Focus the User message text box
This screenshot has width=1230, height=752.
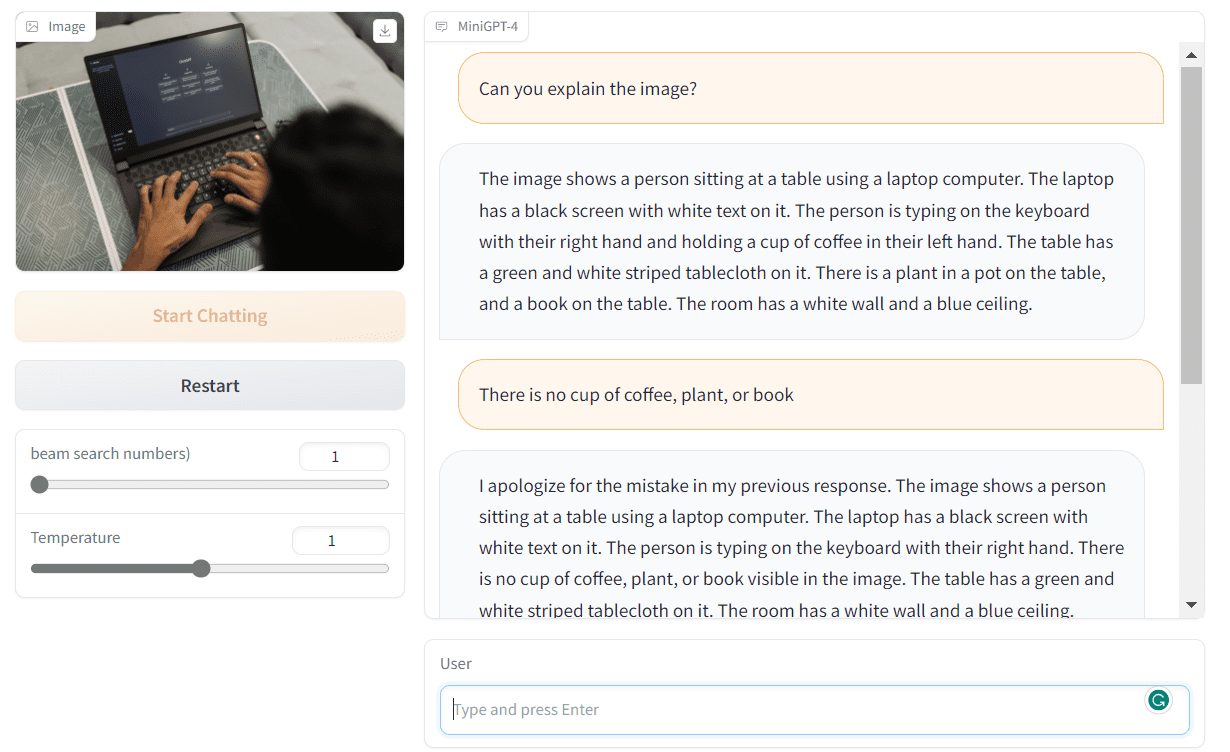tap(815, 710)
